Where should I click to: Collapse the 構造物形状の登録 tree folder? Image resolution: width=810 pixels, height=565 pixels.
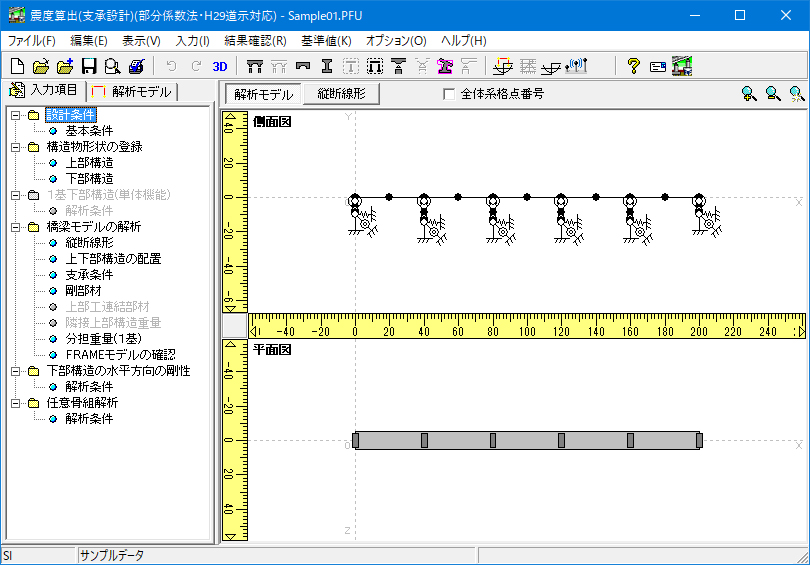tap(15, 147)
